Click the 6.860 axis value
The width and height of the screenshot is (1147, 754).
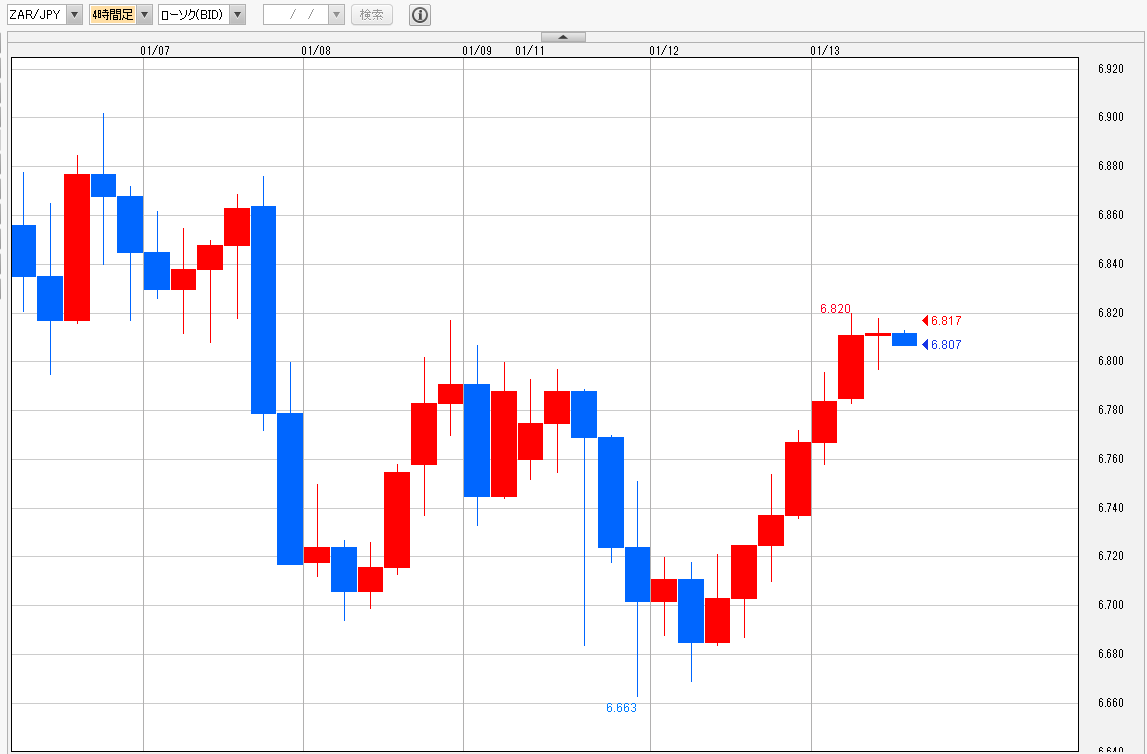1110,215
